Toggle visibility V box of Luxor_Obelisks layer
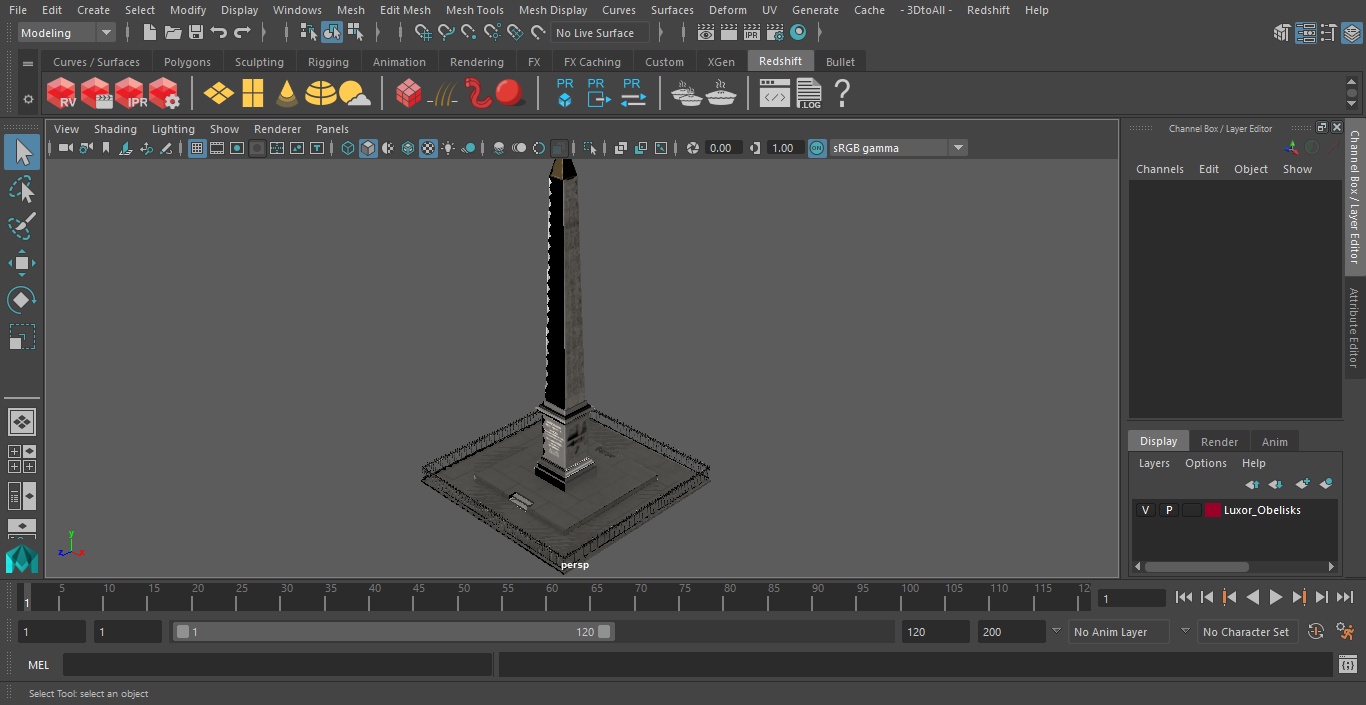This screenshot has width=1366, height=705. click(x=1145, y=510)
